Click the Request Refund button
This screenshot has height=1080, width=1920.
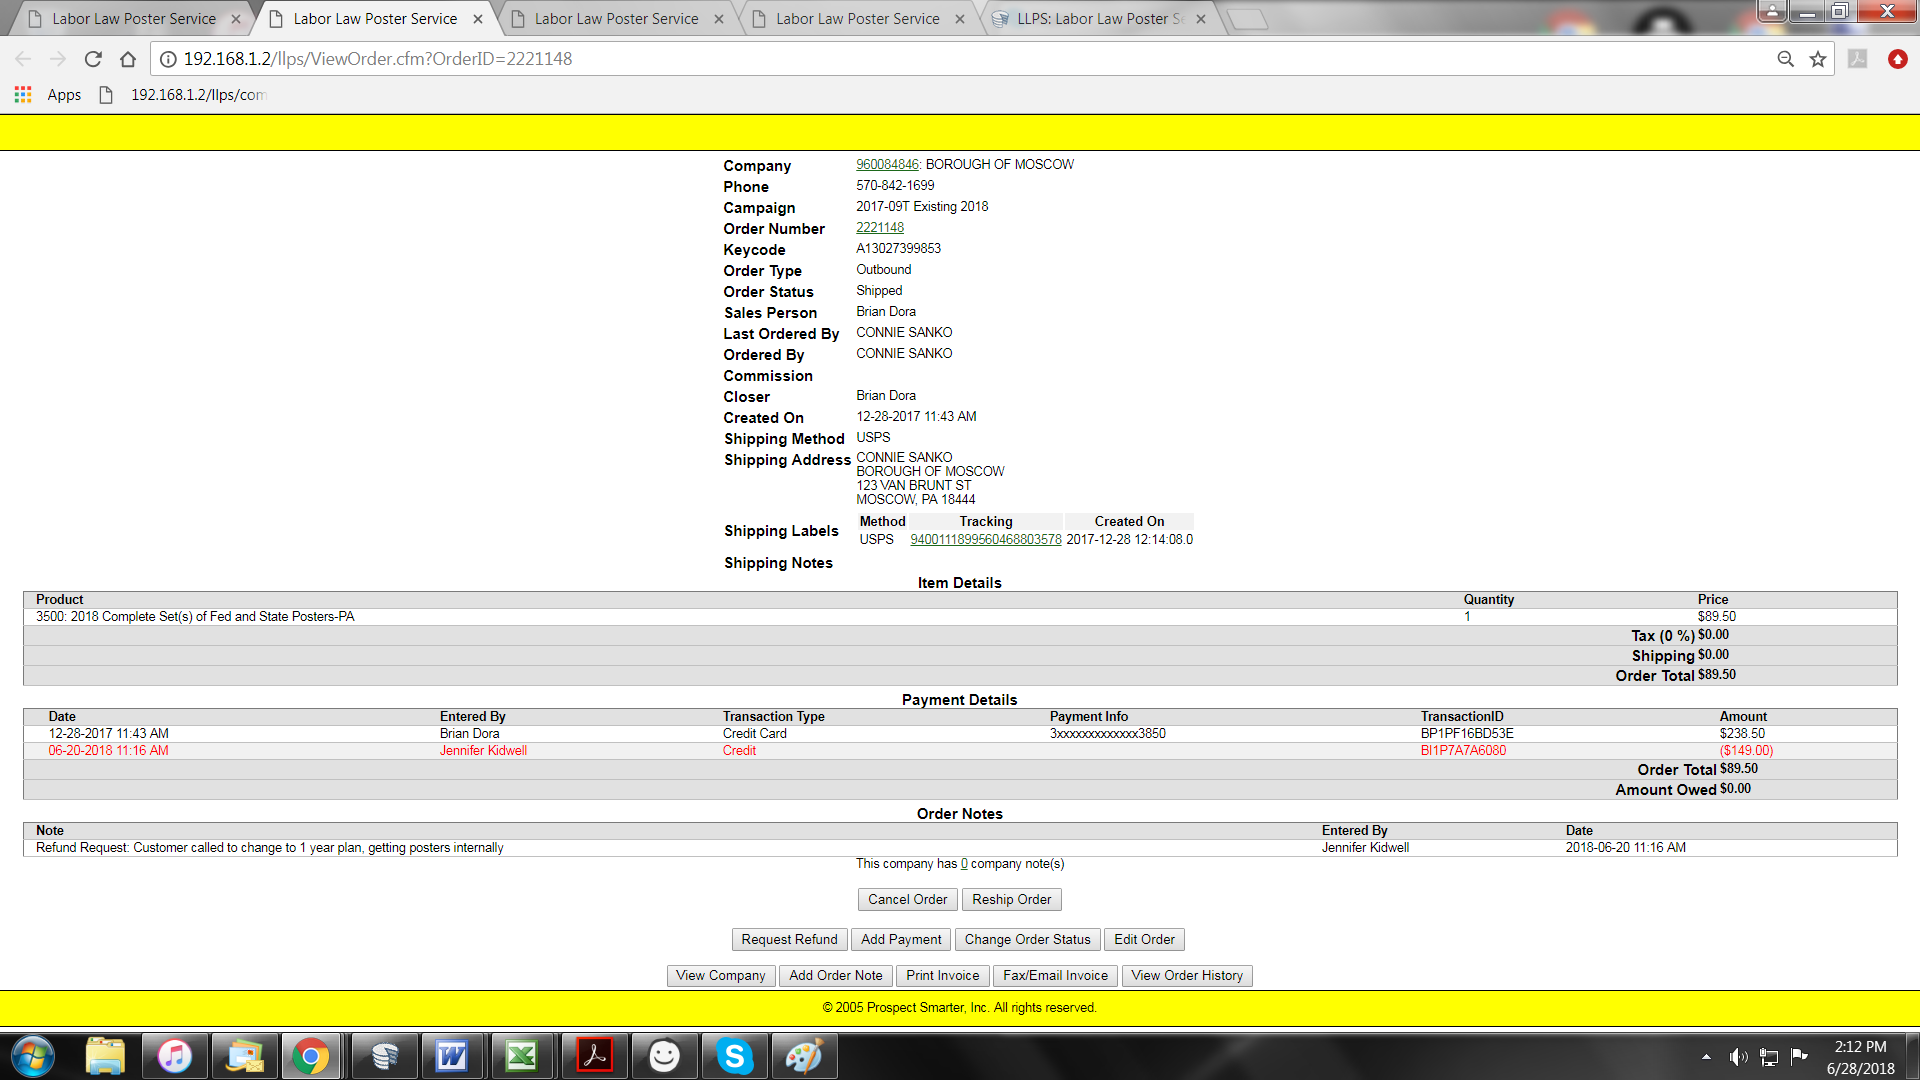coord(789,940)
